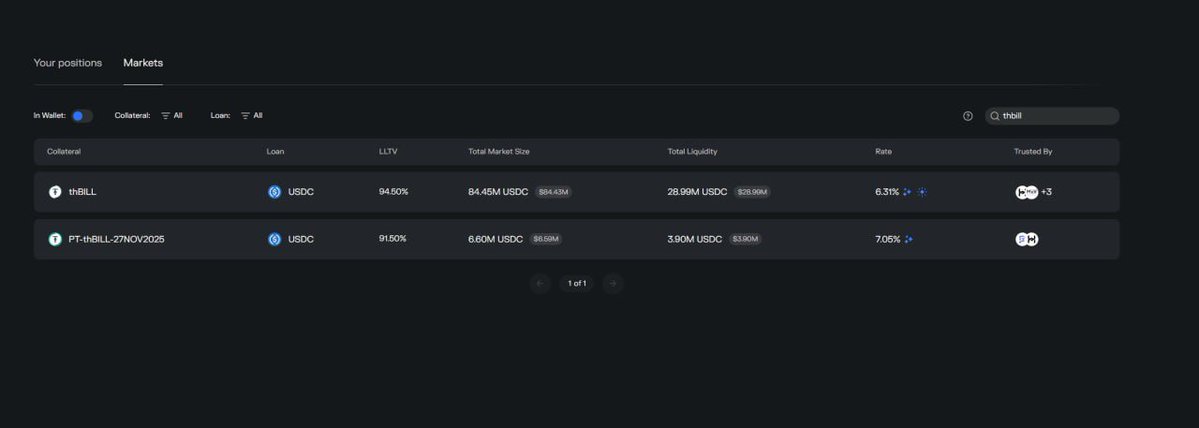Click the curator avatars in the thBILL row
Screen dimensions: 1199x428
click(1027, 192)
